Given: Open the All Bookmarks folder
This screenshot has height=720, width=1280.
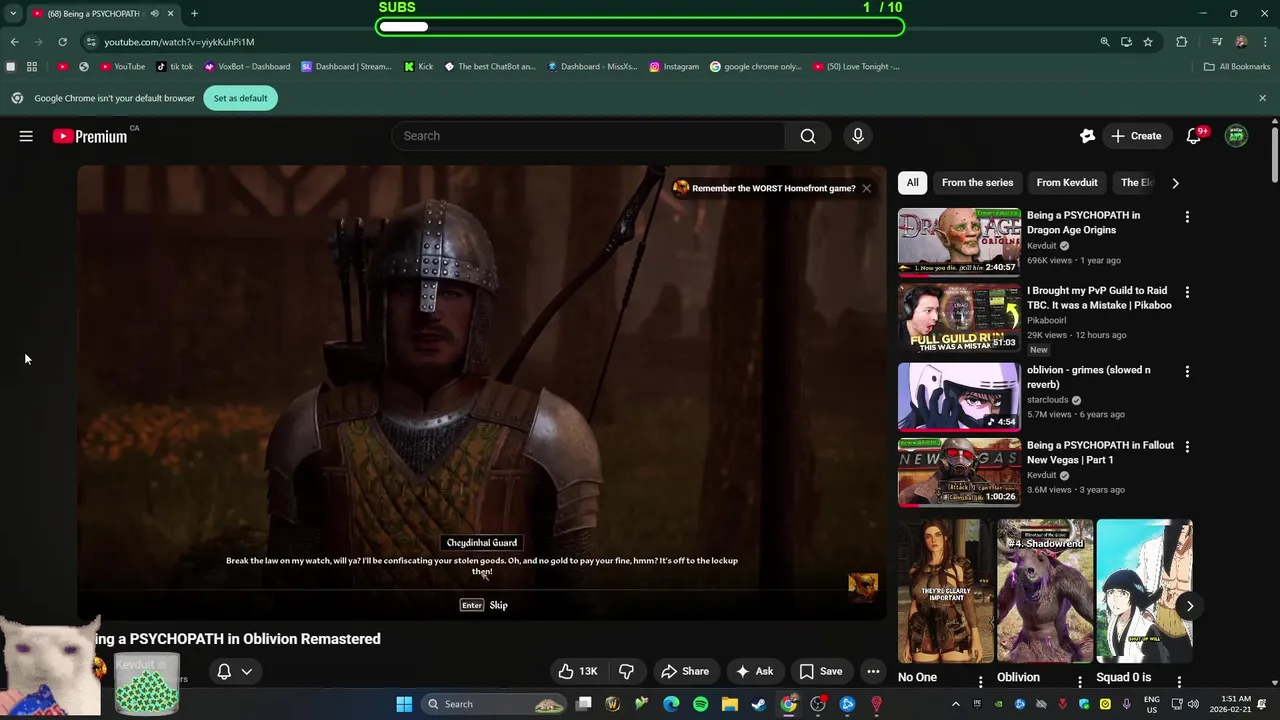Looking at the screenshot, I should [1237, 67].
